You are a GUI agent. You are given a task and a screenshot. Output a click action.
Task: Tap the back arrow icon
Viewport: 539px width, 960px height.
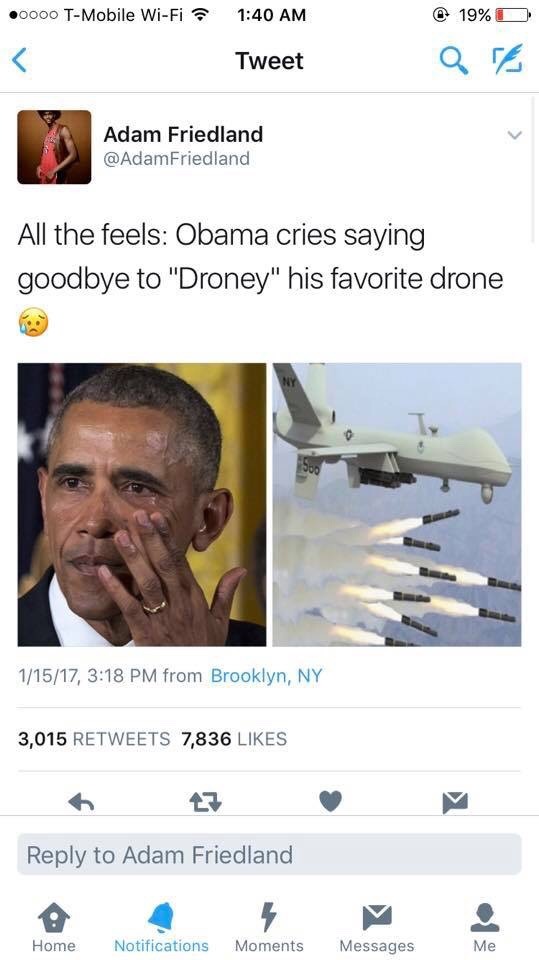click(20, 61)
